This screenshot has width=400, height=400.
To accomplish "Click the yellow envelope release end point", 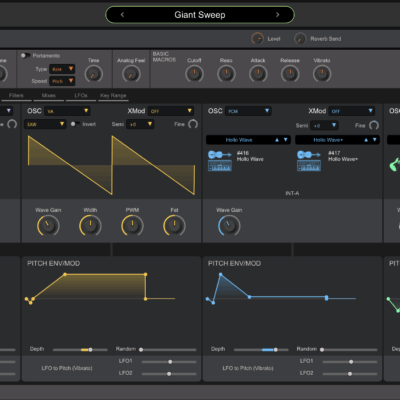I will 146,299.
